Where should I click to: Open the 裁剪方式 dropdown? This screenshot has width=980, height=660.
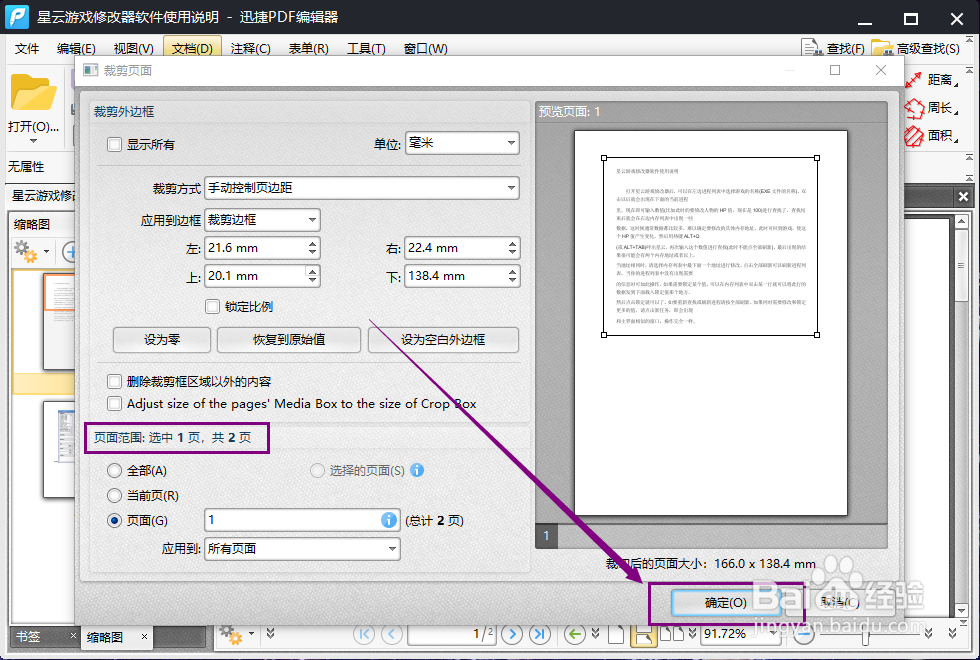362,188
